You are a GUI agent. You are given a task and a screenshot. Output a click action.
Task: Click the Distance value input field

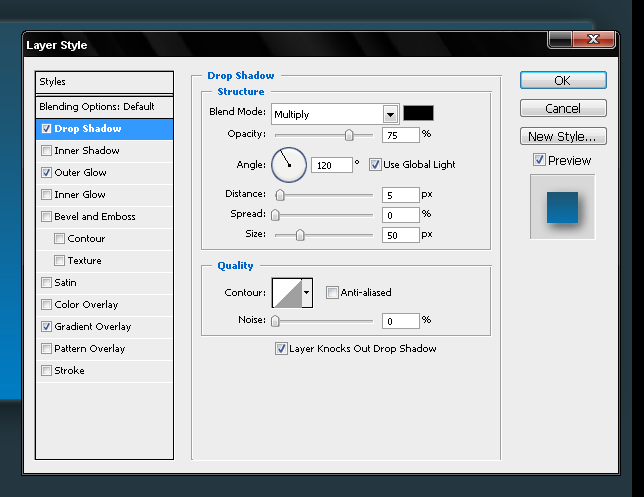point(399,195)
